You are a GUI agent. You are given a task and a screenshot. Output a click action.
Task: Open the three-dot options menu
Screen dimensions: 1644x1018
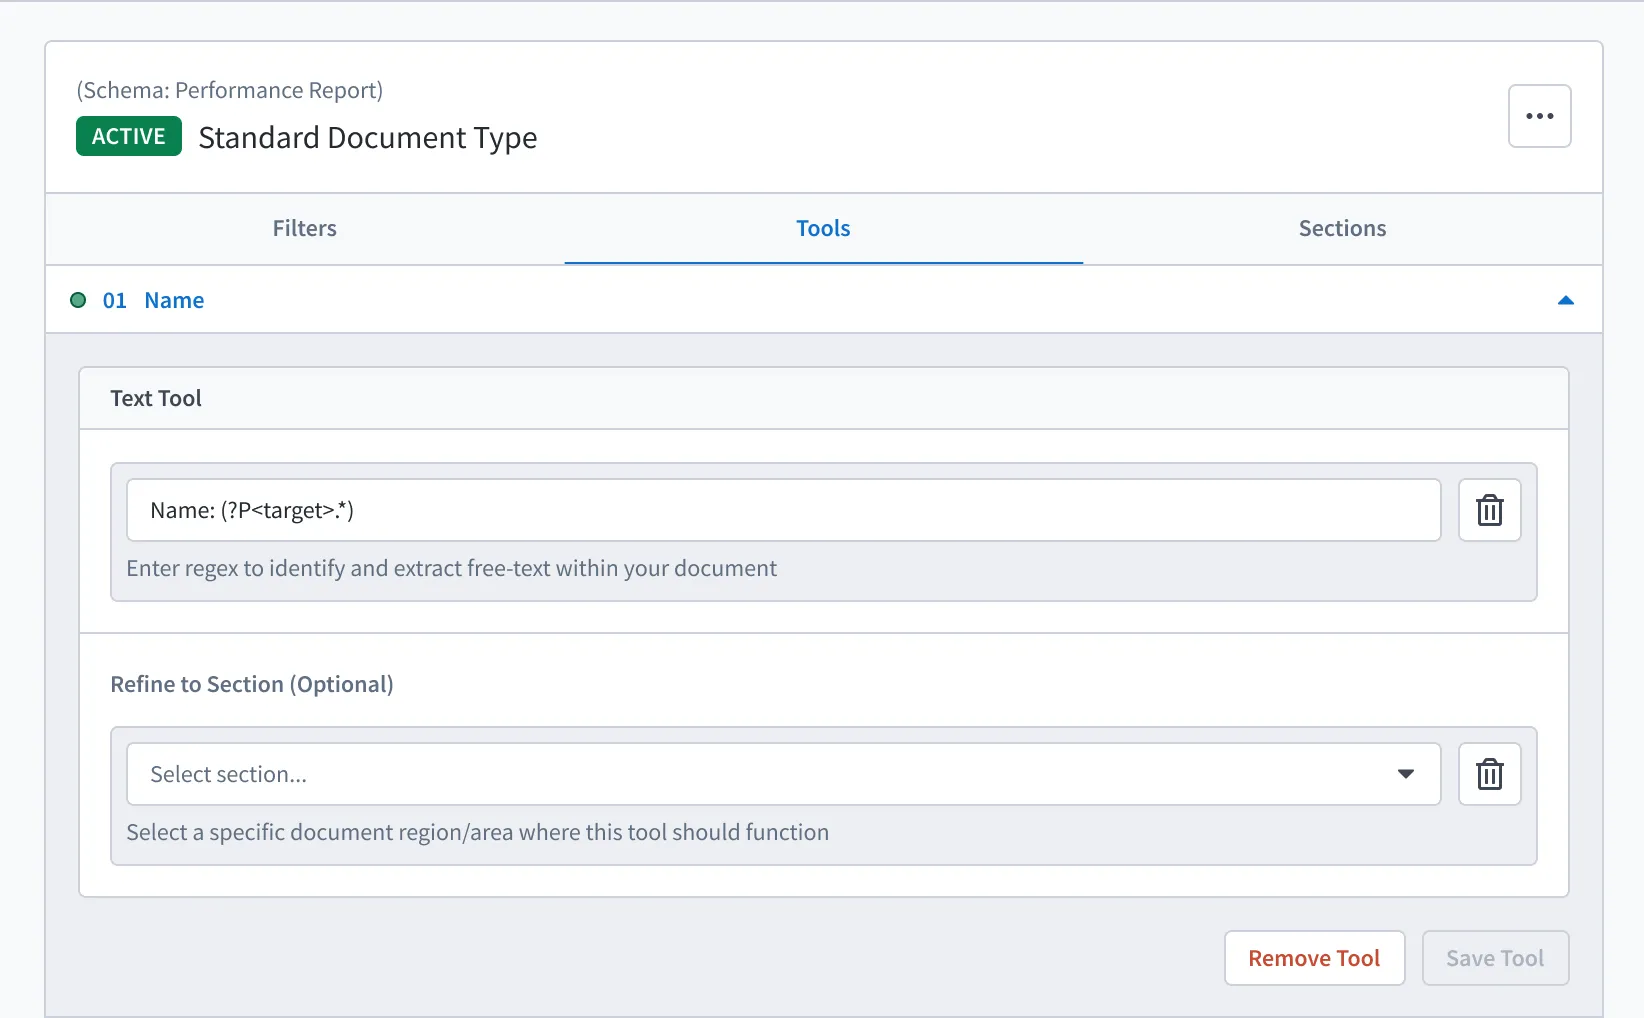point(1539,116)
